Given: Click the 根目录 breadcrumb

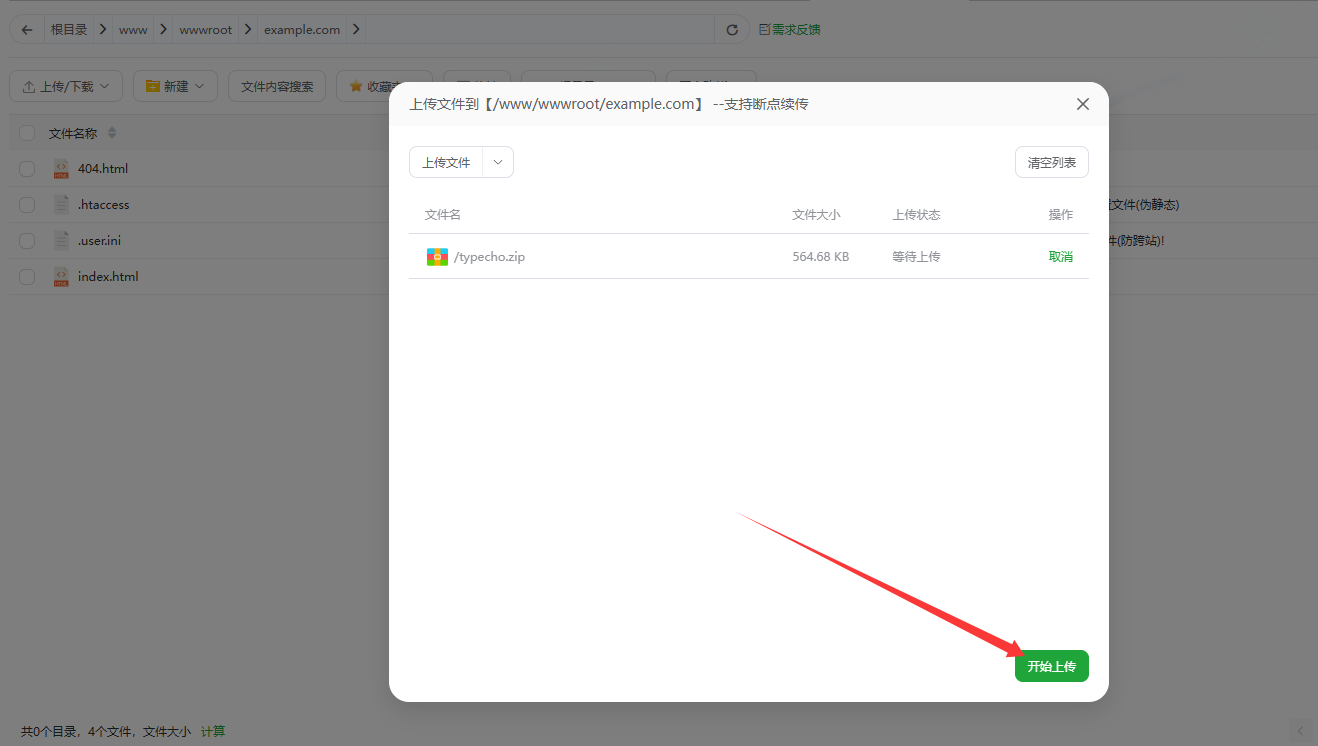Looking at the screenshot, I should 69,30.
